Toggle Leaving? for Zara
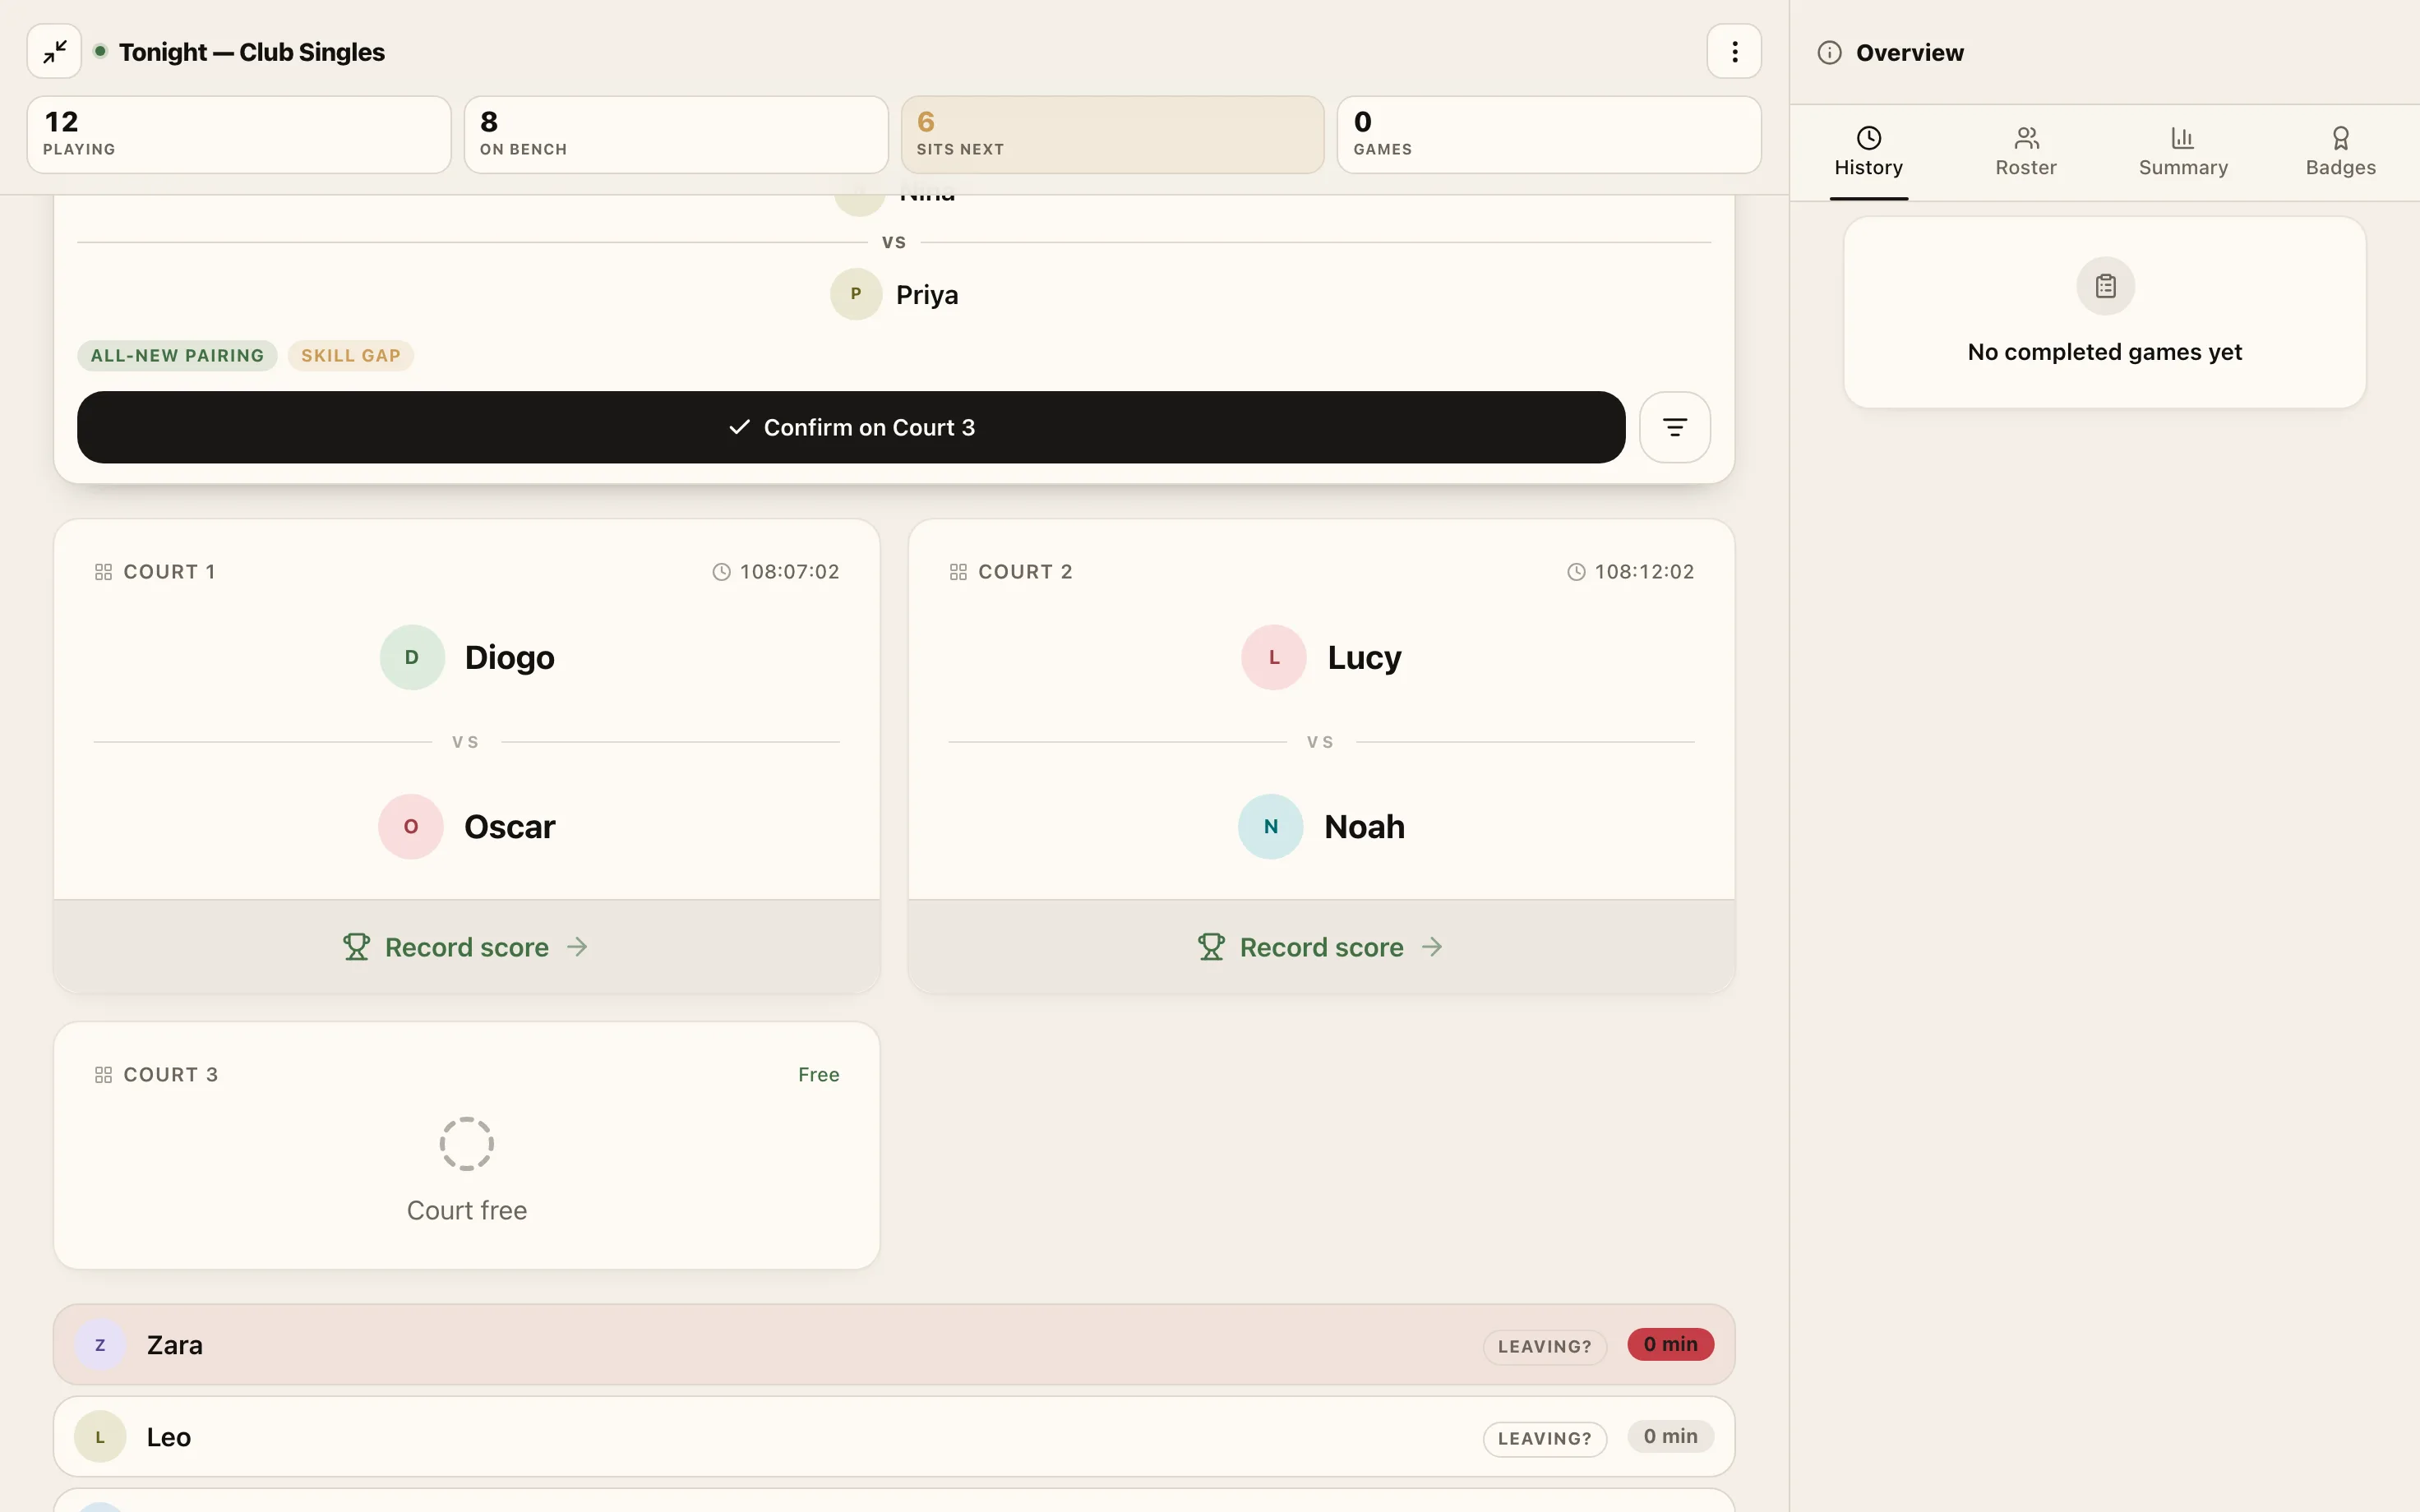2420x1512 pixels. pos(1544,1346)
